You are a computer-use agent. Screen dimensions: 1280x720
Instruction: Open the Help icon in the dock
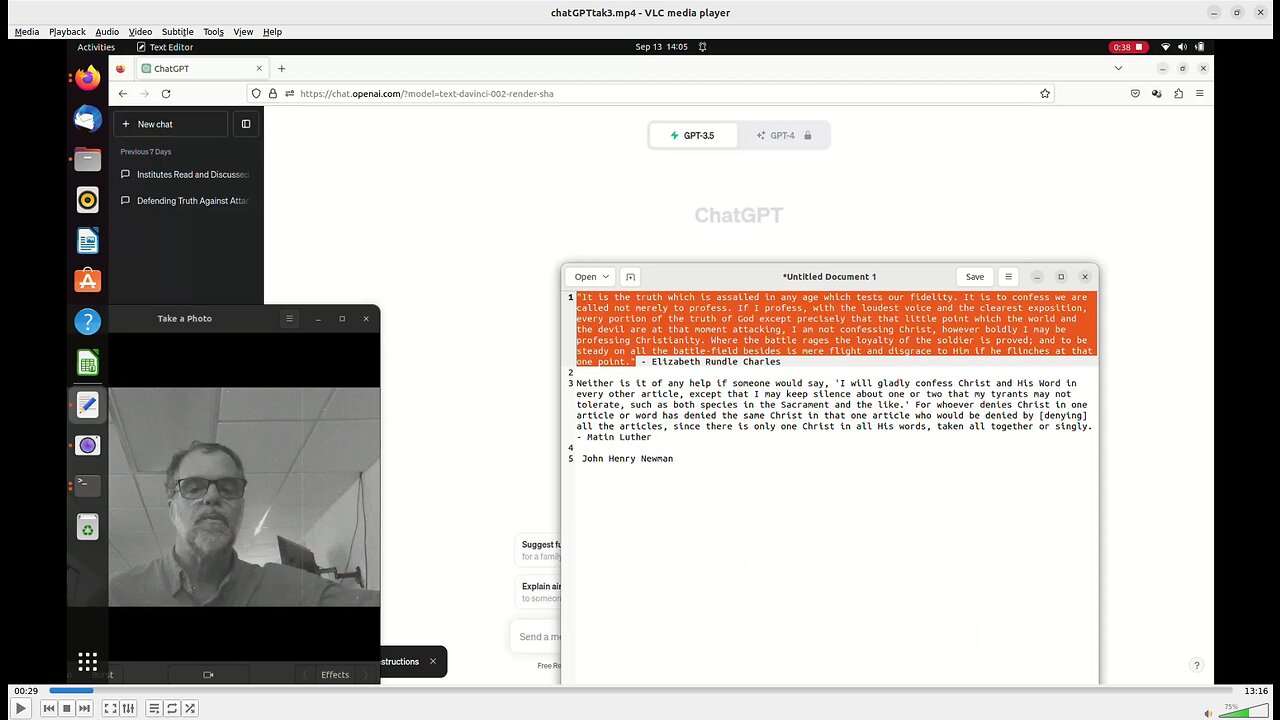pyautogui.click(x=88, y=322)
